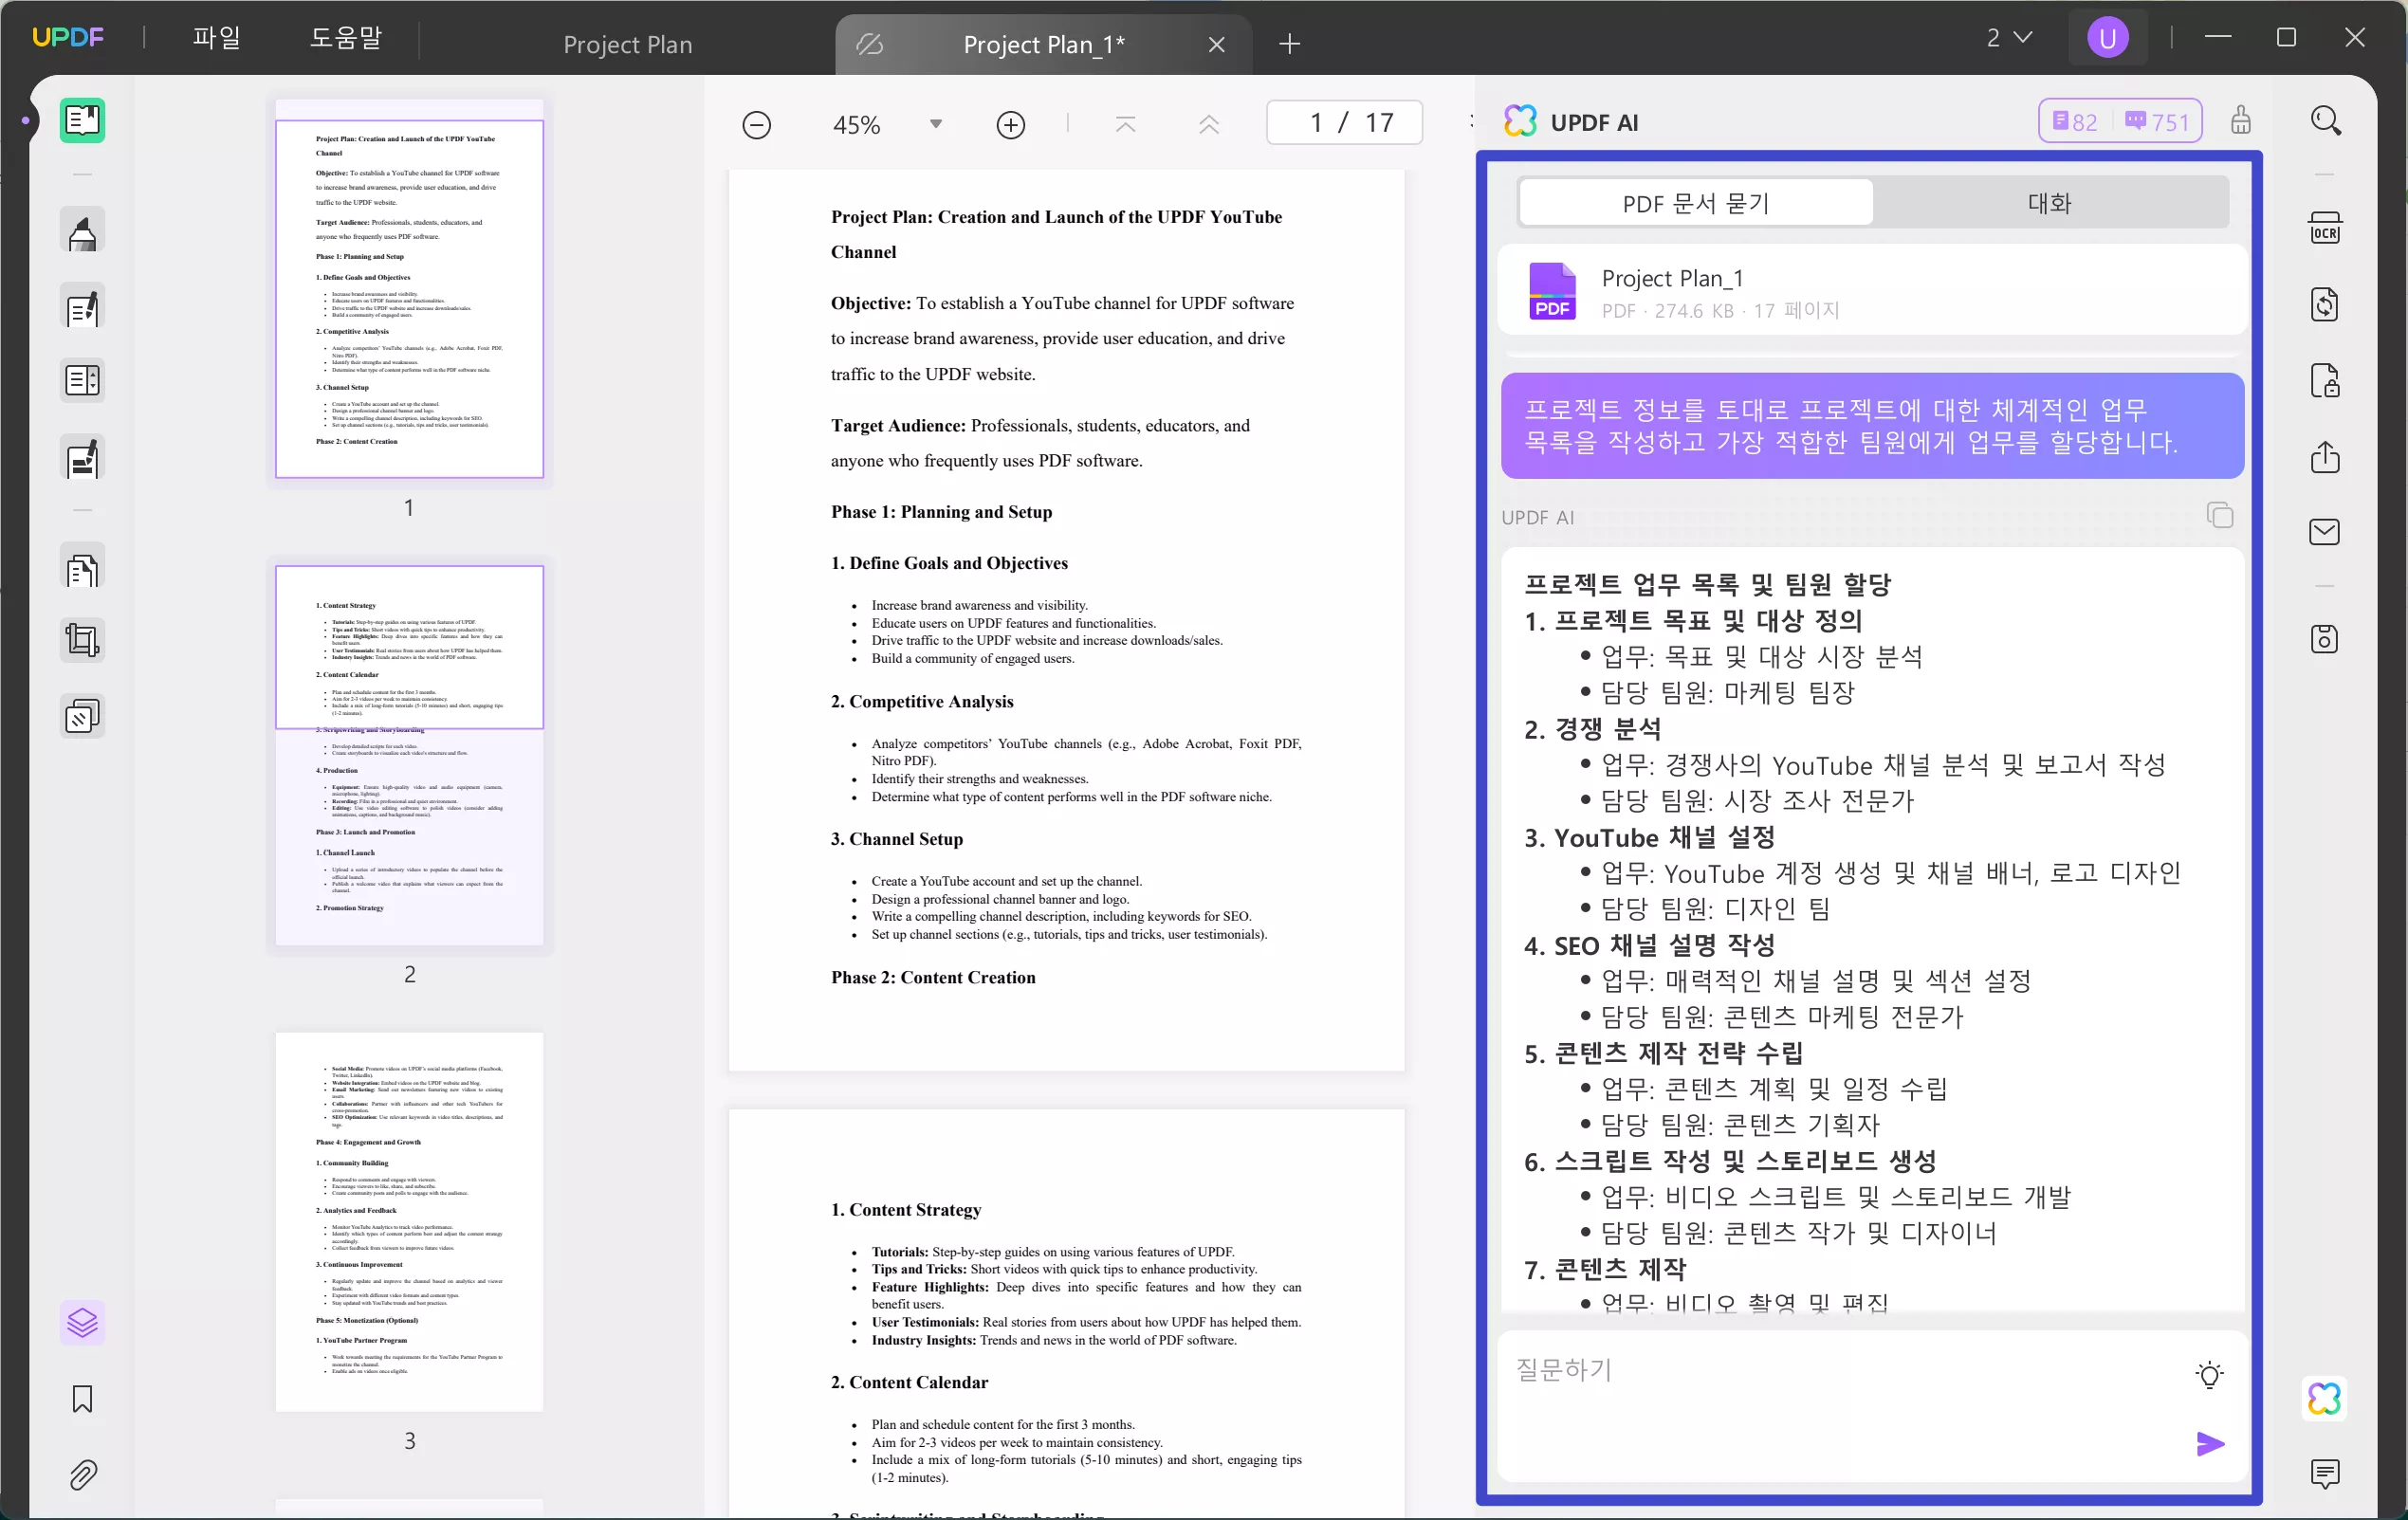This screenshot has height=1520, width=2408.
Task: Click the Save as other icon
Action: (x=2325, y=639)
